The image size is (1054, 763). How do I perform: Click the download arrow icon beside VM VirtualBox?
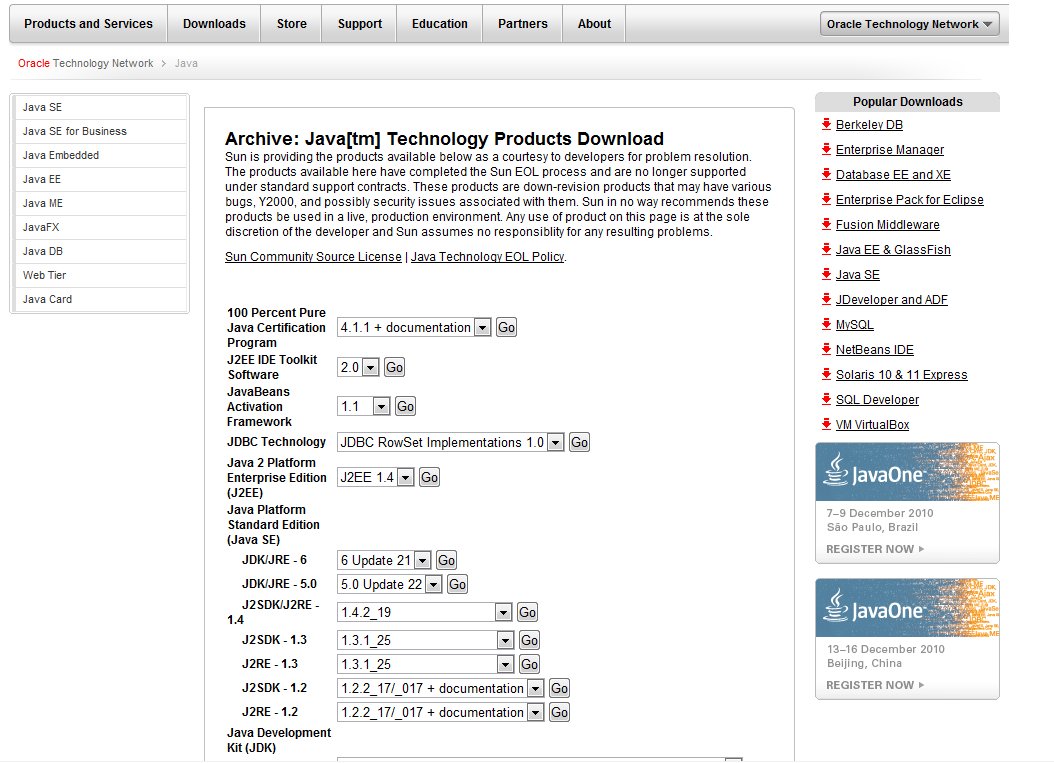(x=826, y=424)
